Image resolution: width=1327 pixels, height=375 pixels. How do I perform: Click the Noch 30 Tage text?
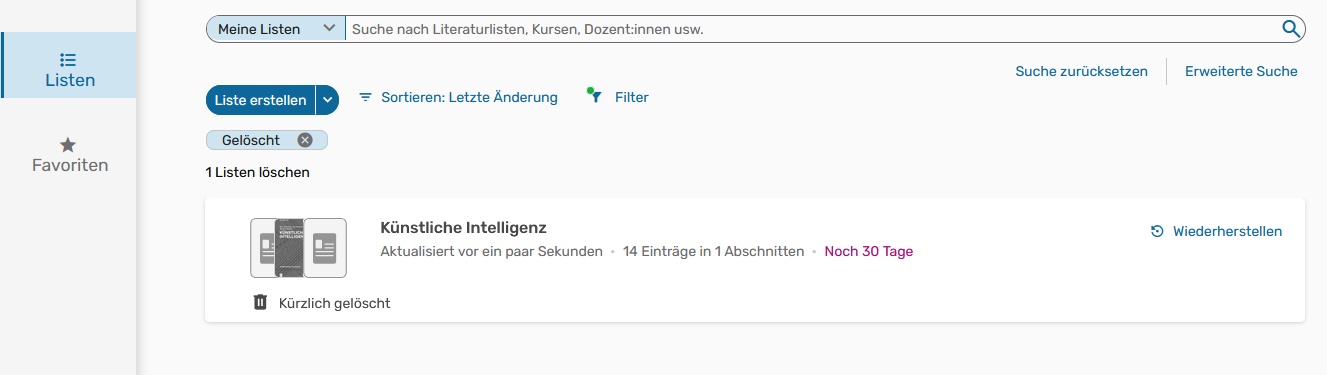868,251
